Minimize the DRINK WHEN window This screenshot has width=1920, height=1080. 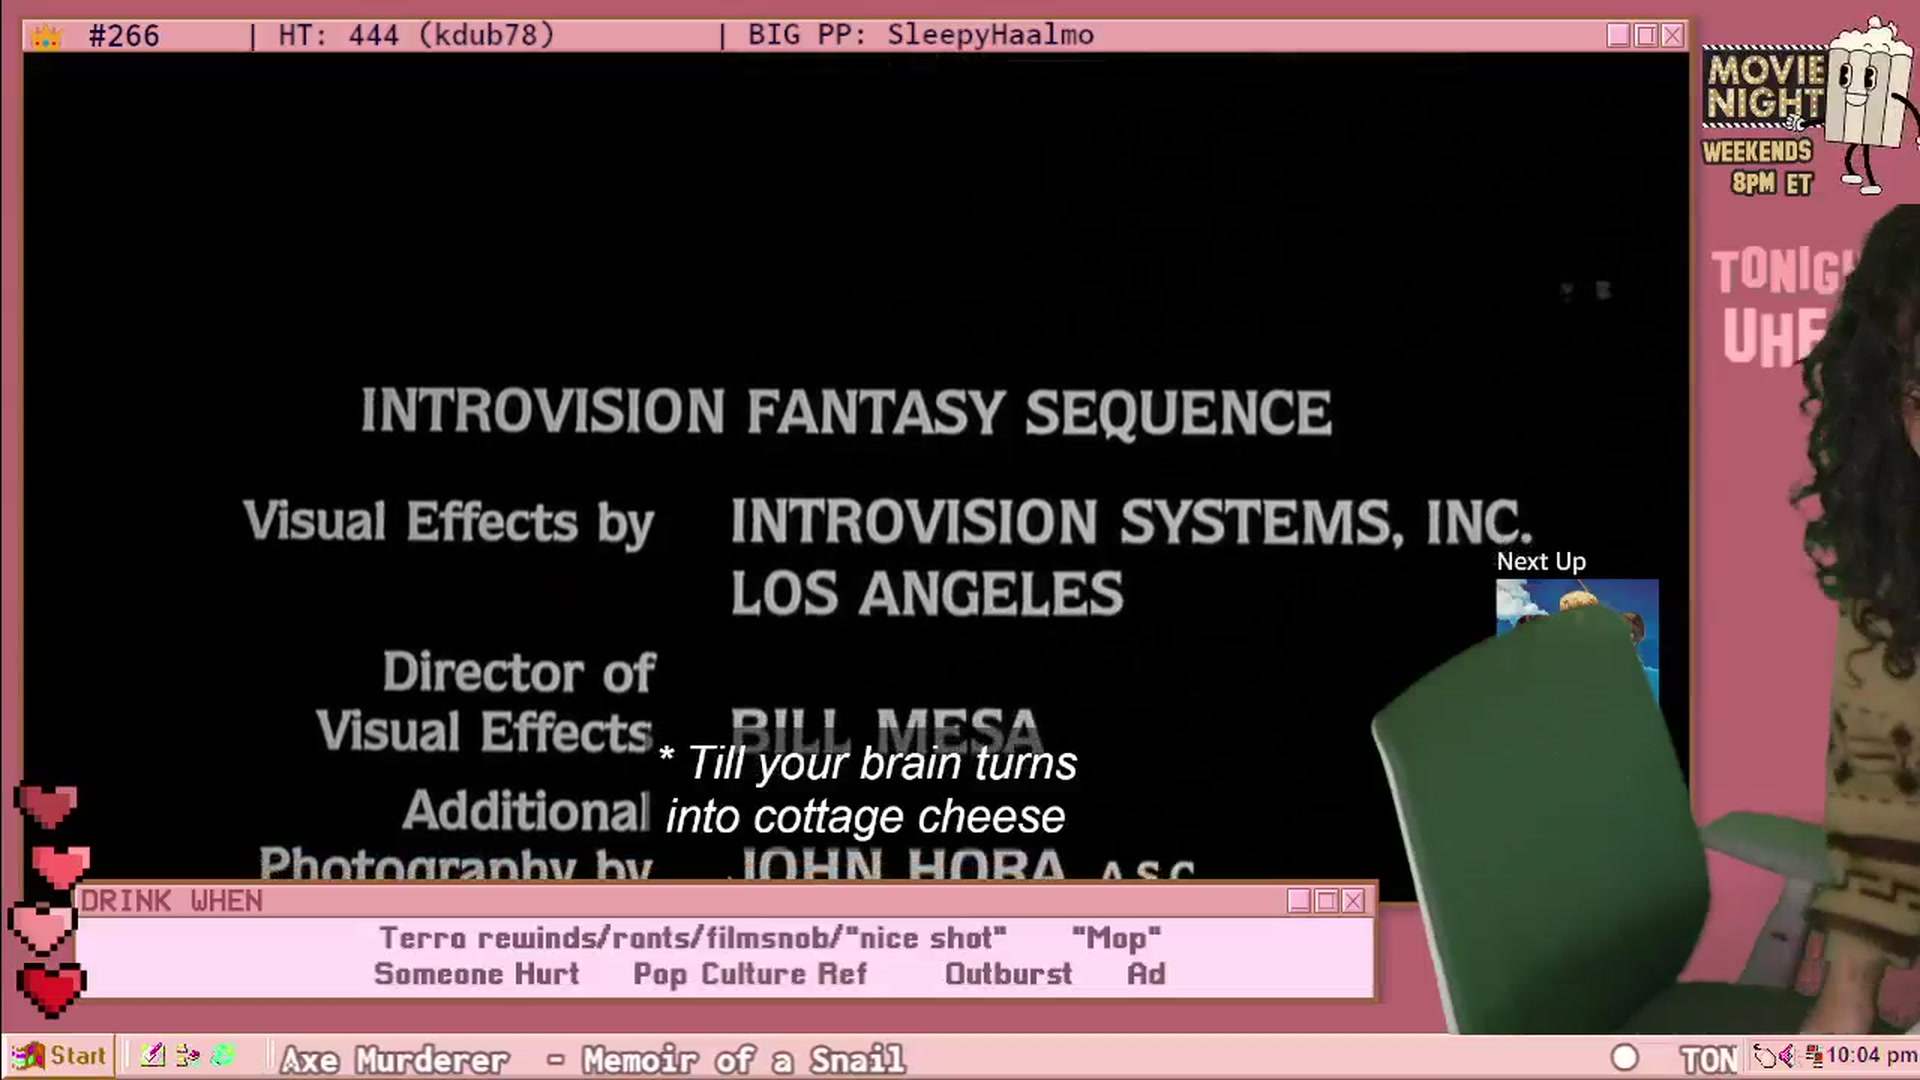[x=1299, y=901]
